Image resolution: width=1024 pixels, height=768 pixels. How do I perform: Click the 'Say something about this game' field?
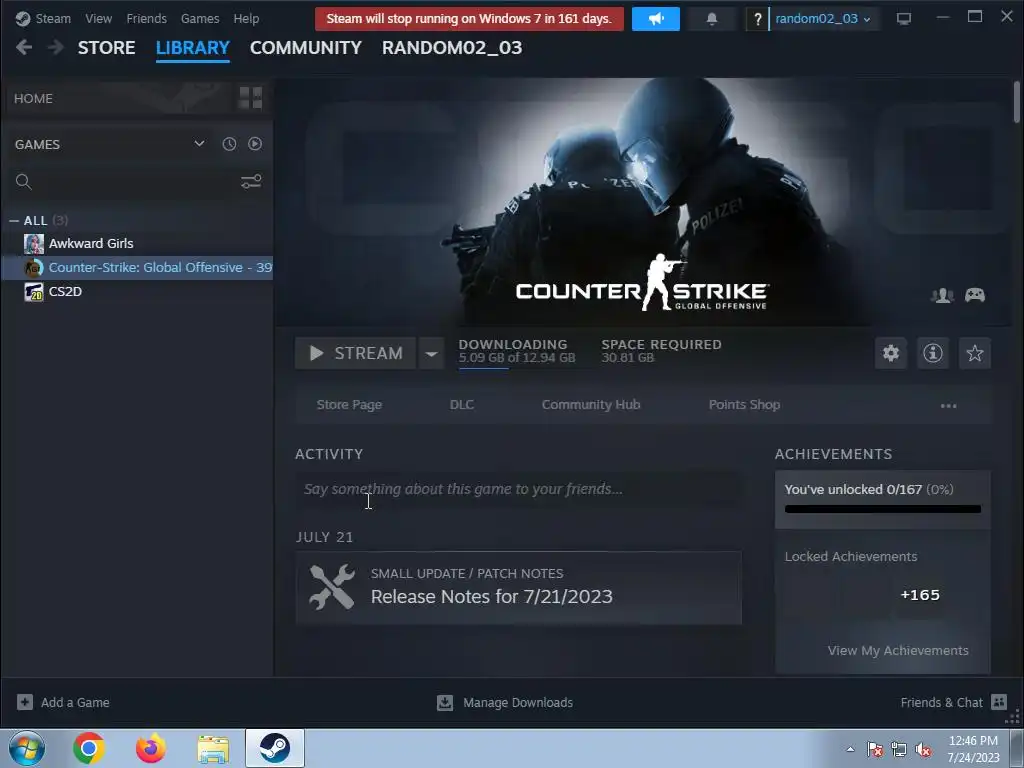click(x=519, y=488)
